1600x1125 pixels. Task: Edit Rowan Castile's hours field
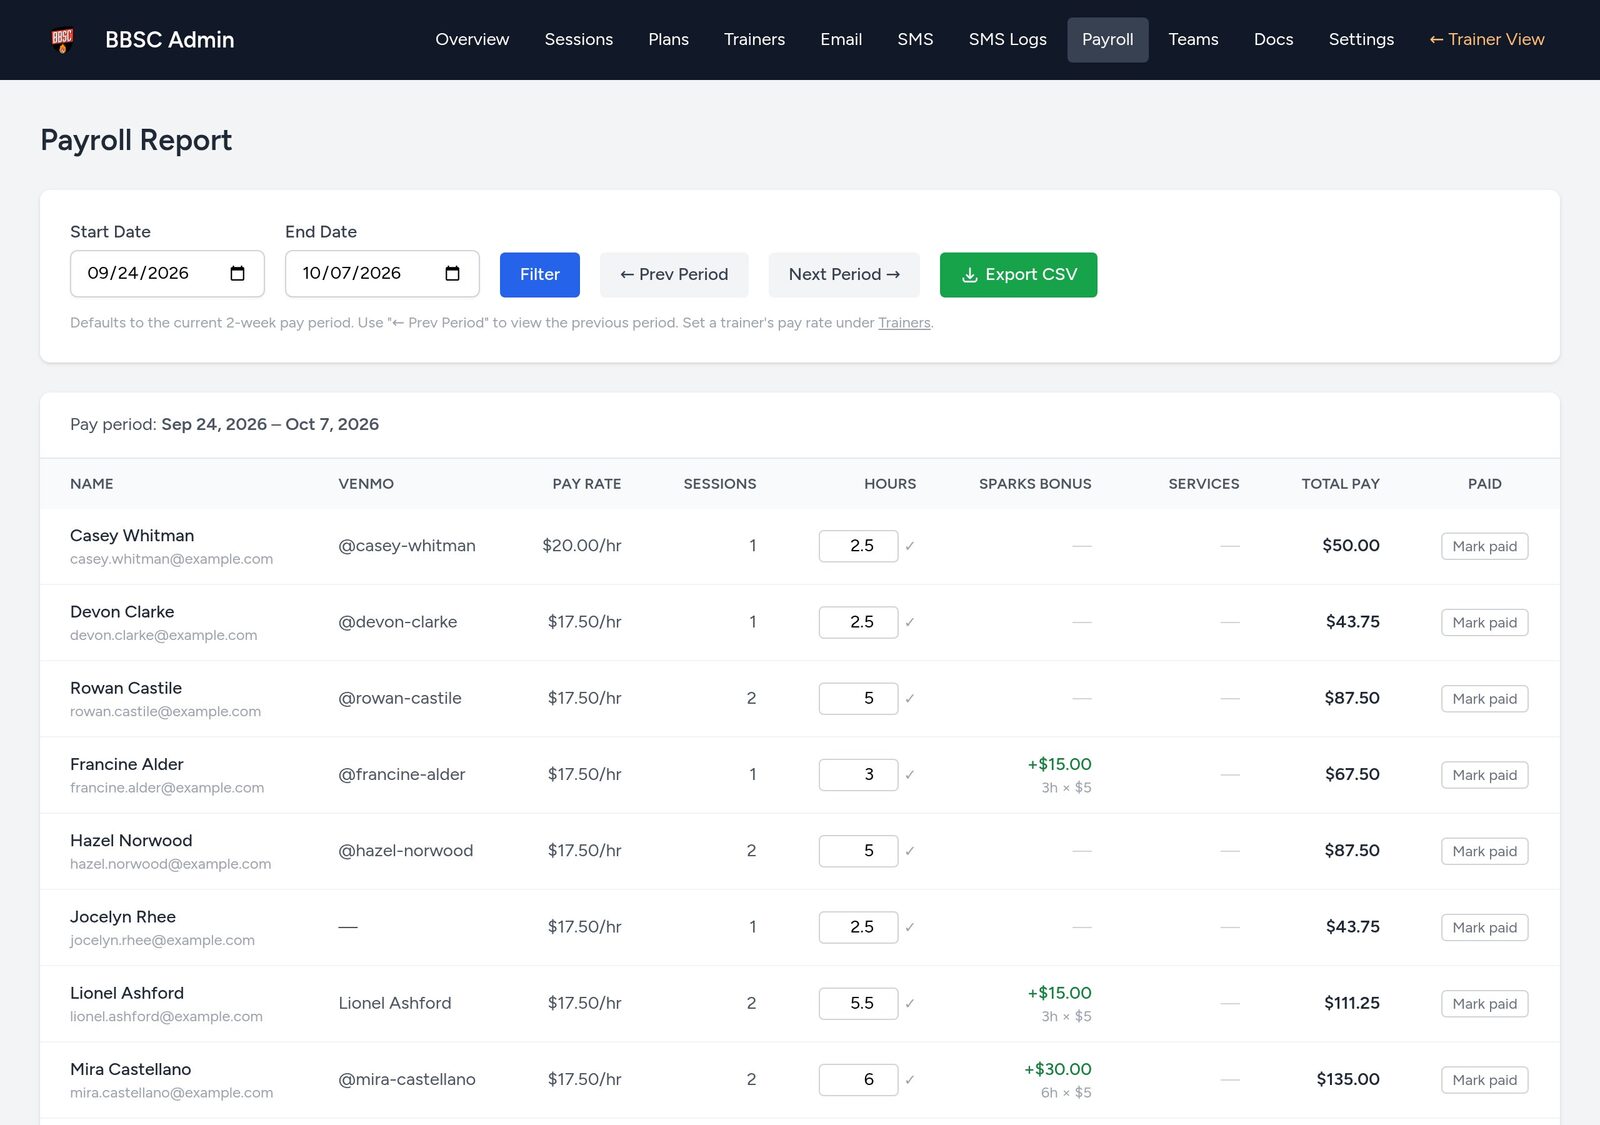point(858,698)
